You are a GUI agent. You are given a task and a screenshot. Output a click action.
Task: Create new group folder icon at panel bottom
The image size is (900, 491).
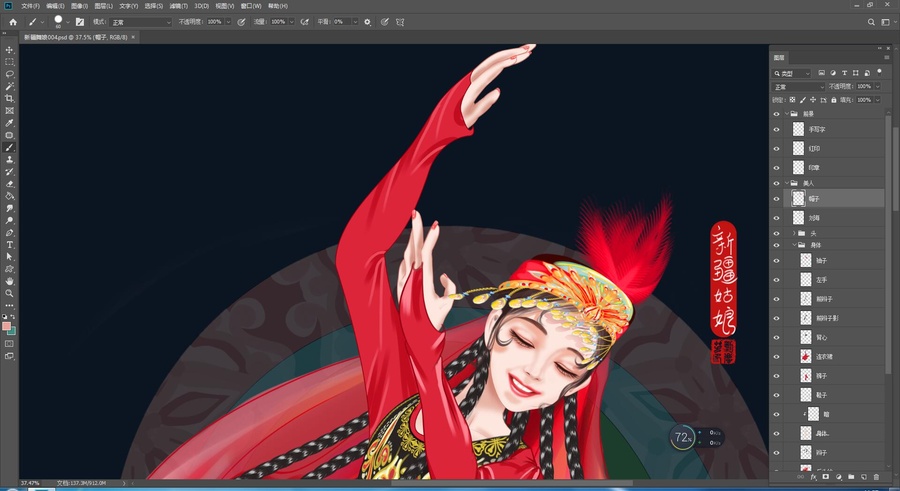pyautogui.click(x=851, y=477)
